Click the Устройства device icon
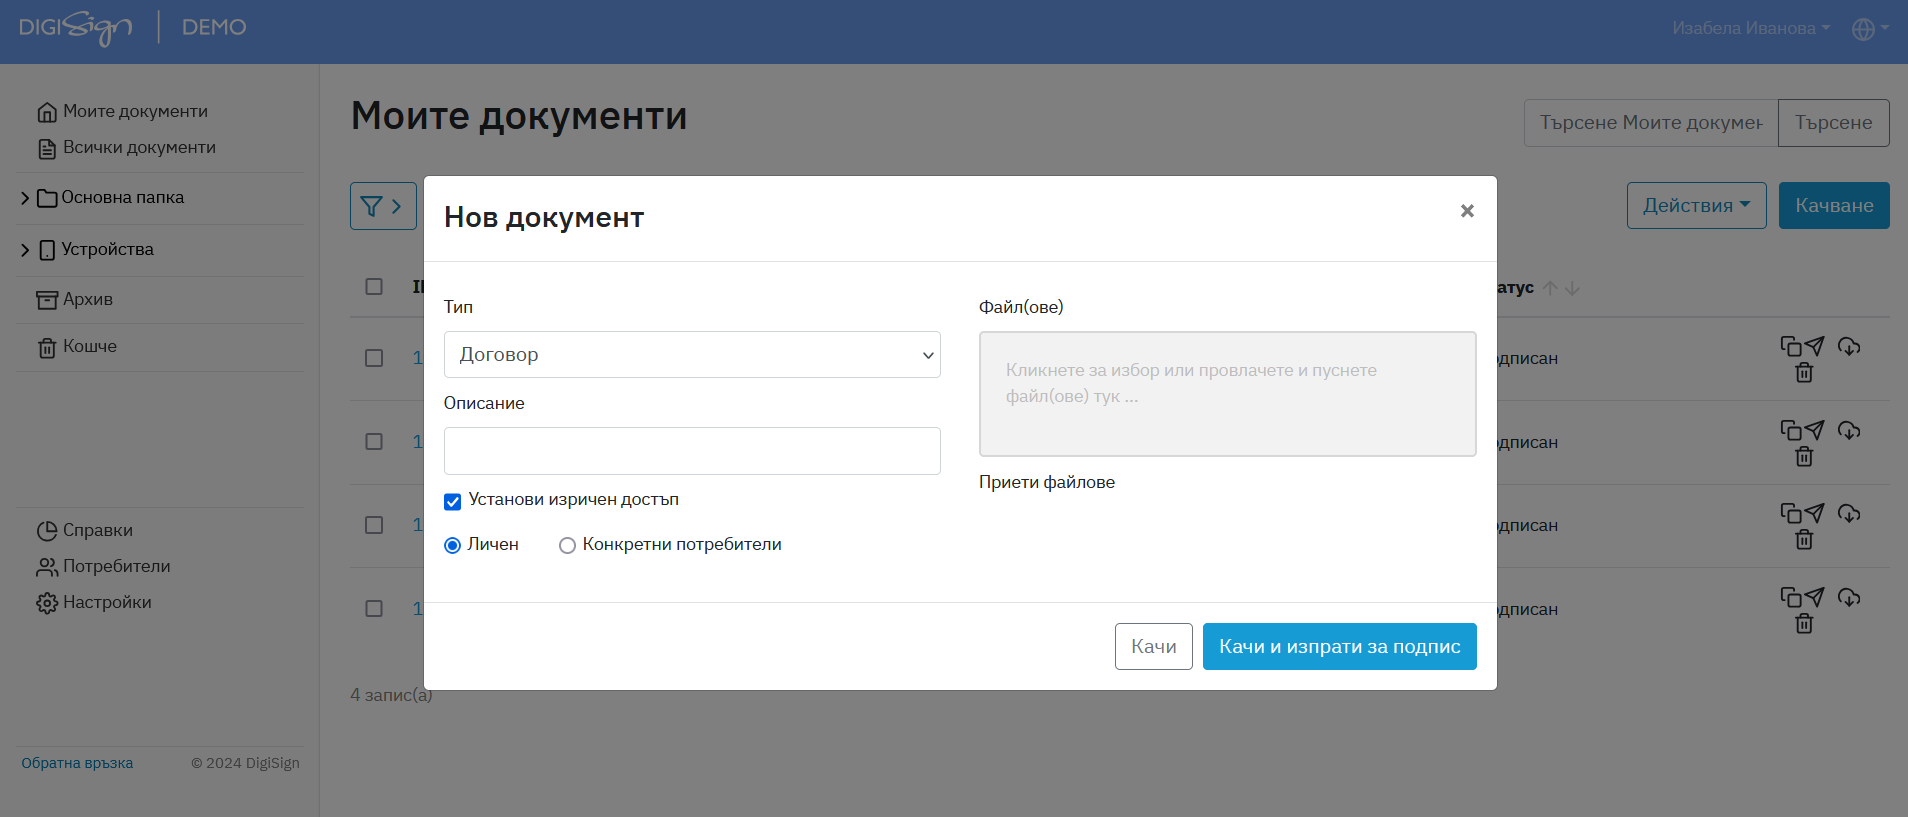The width and height of the screenshot is (1908, 817). click(x=47, y=250)
